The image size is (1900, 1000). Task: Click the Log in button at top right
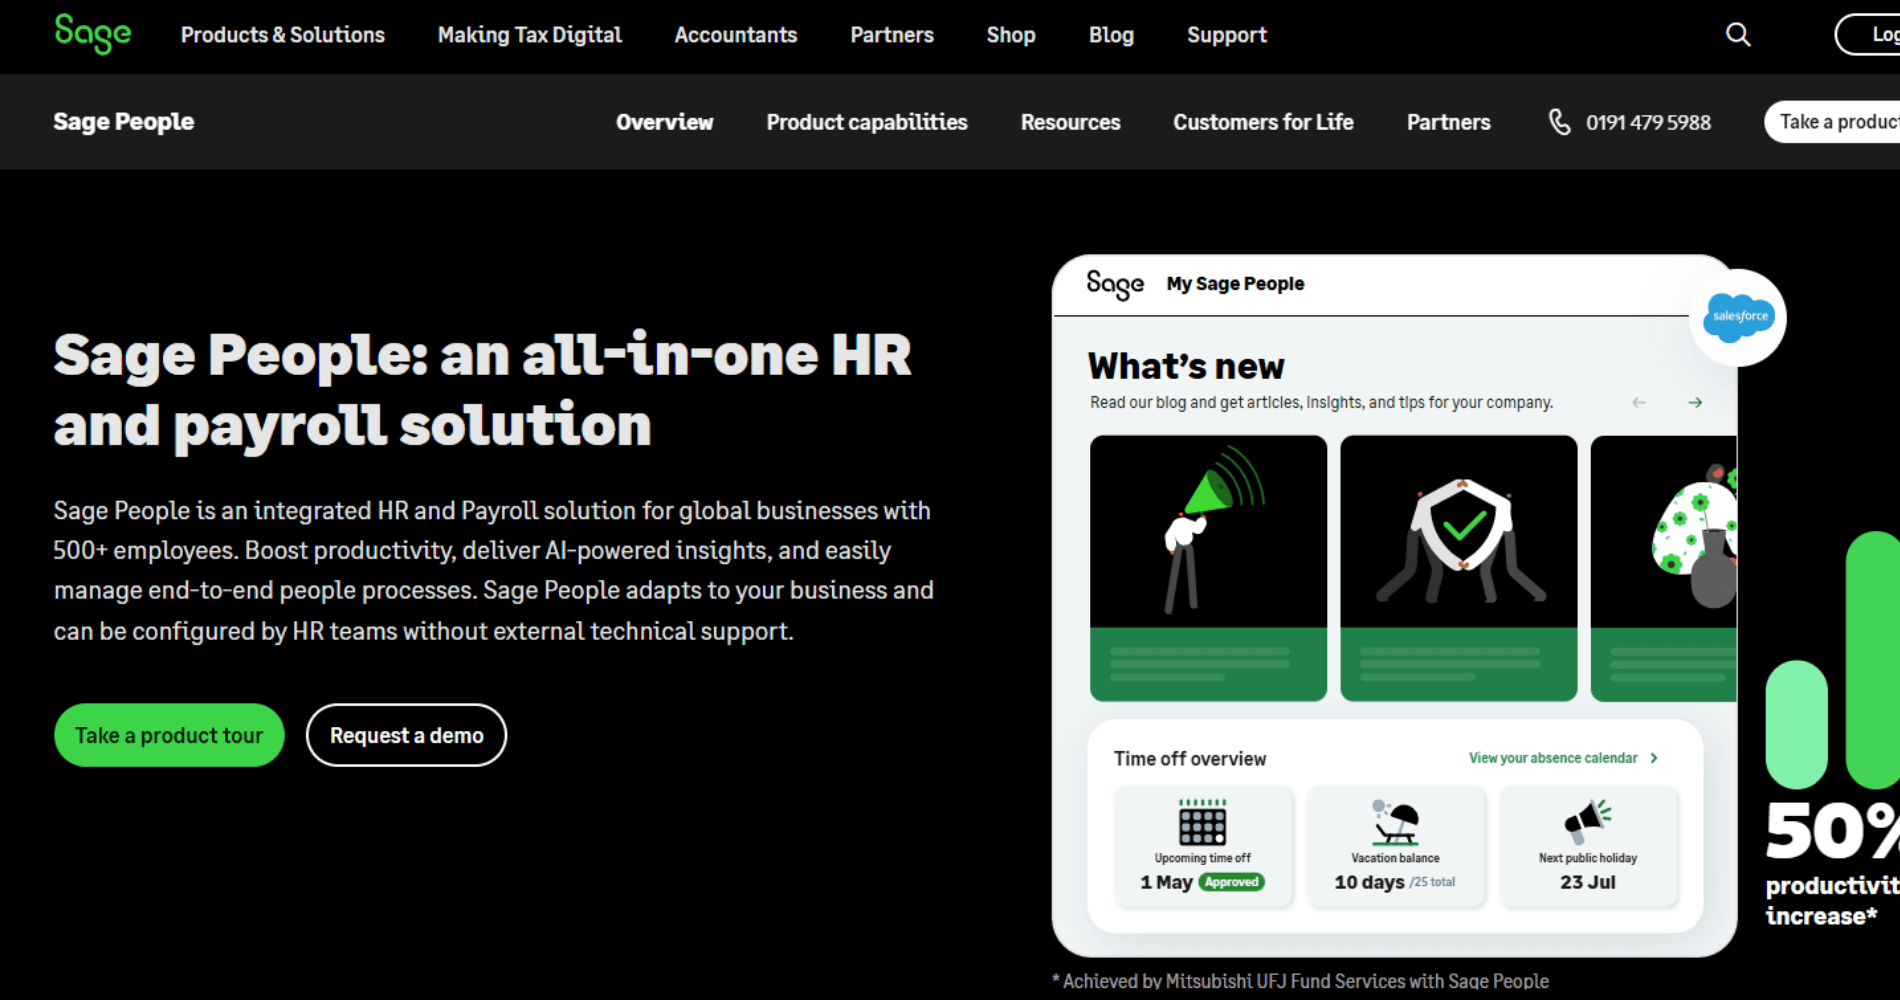tap(1868, 34)
